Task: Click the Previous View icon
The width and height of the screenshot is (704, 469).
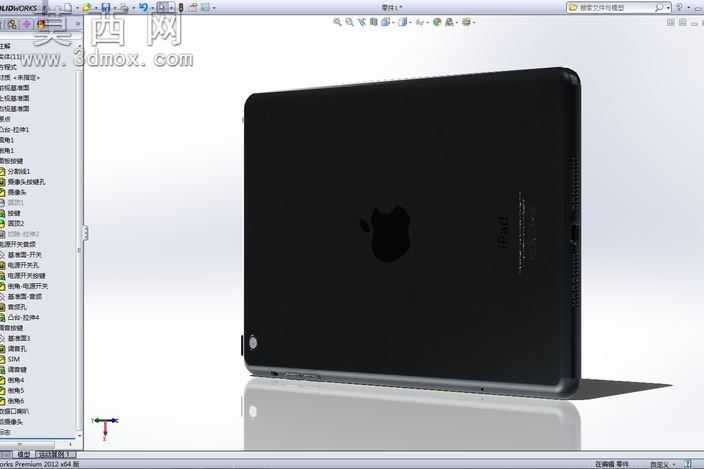Action: pos(362,22)
